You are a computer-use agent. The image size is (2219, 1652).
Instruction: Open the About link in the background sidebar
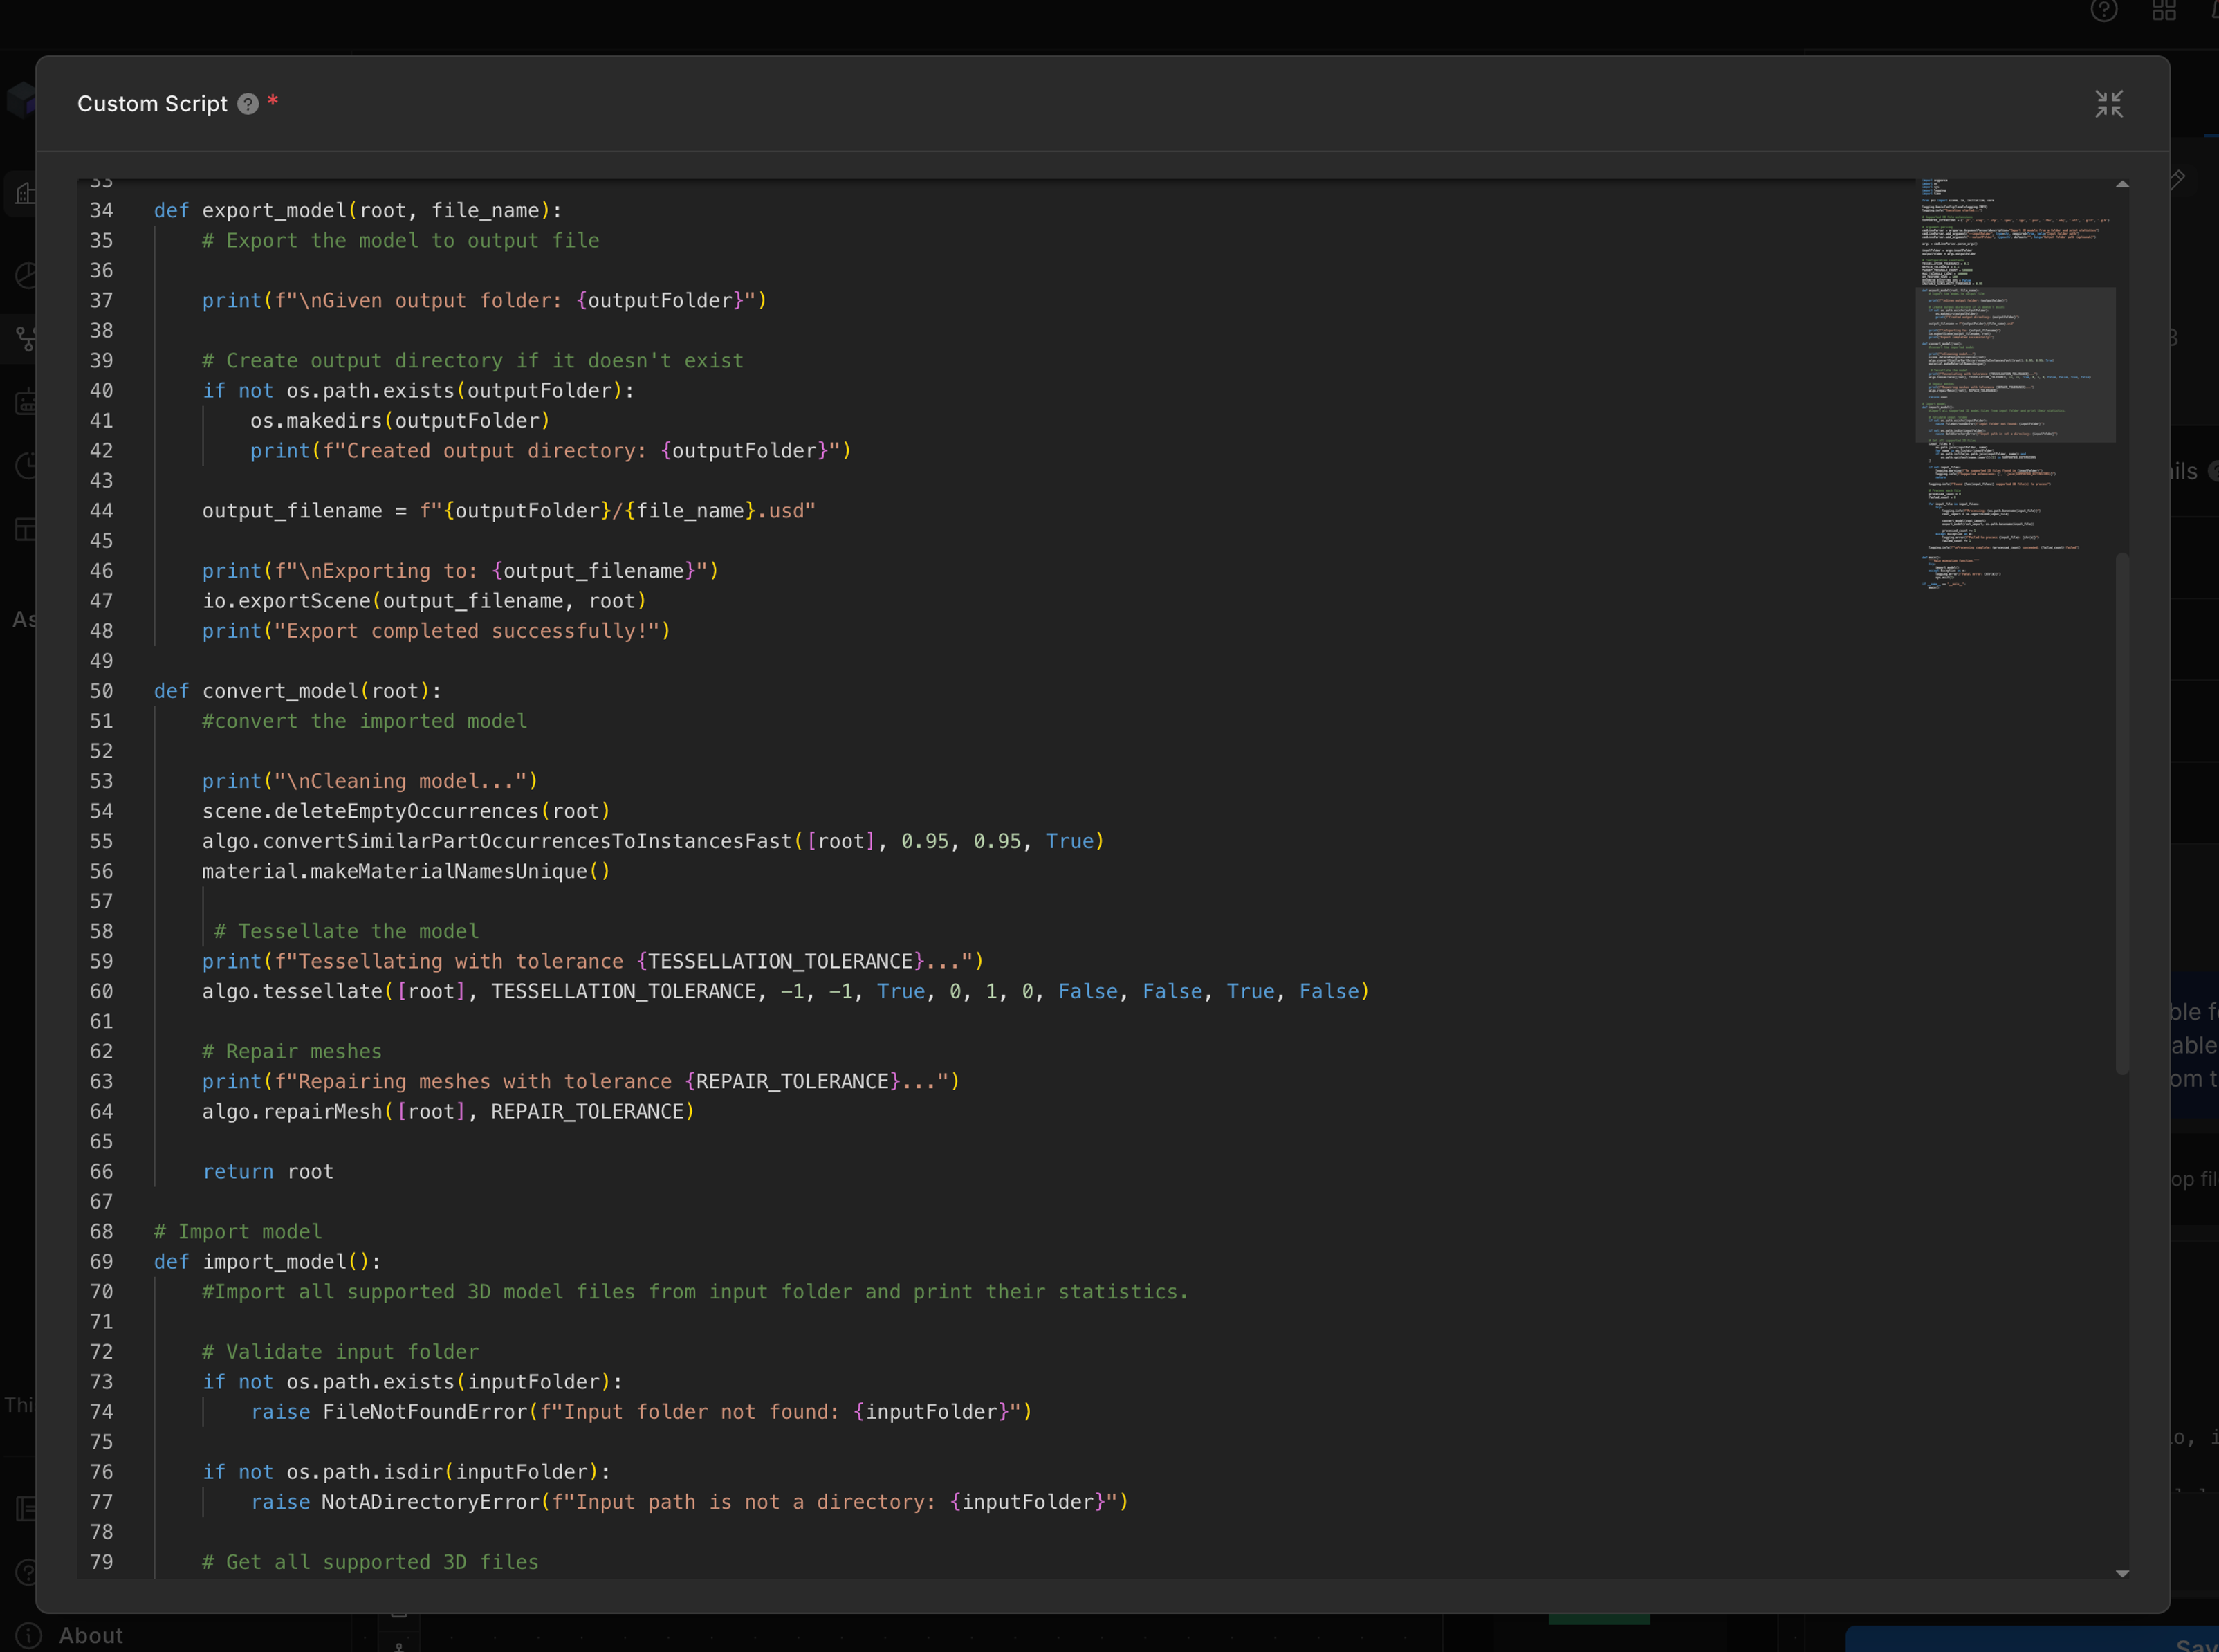90,1635
